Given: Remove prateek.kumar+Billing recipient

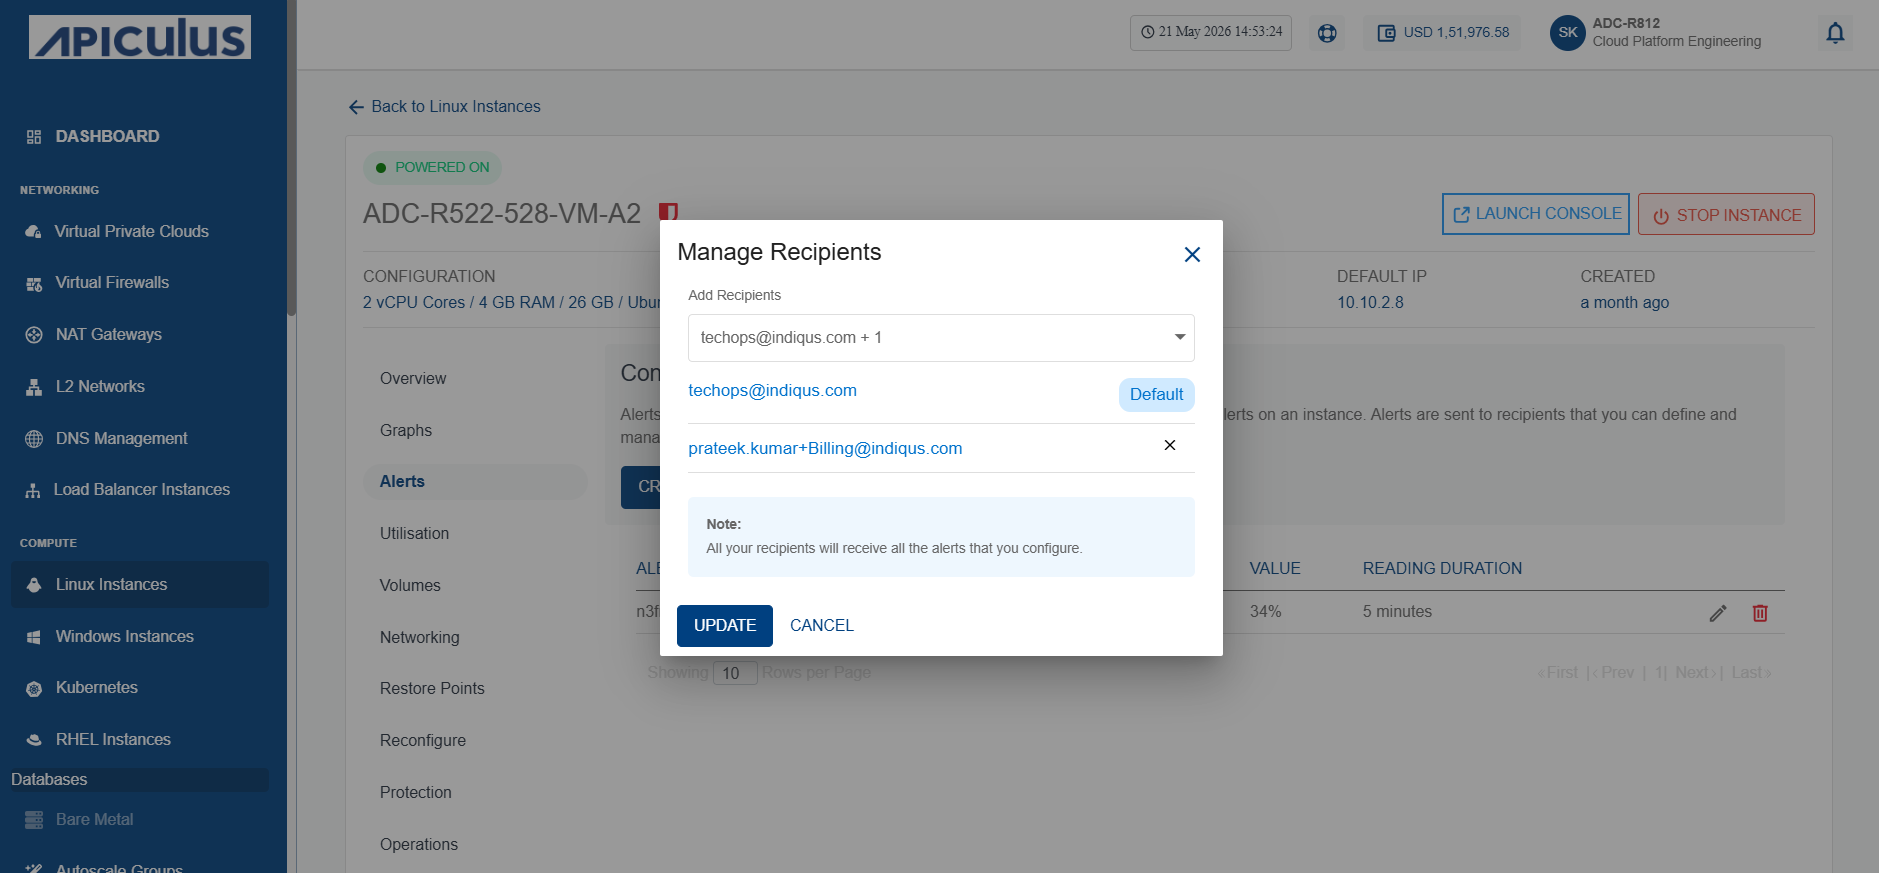Looking at the screenshot, I should coord(1170,445).
